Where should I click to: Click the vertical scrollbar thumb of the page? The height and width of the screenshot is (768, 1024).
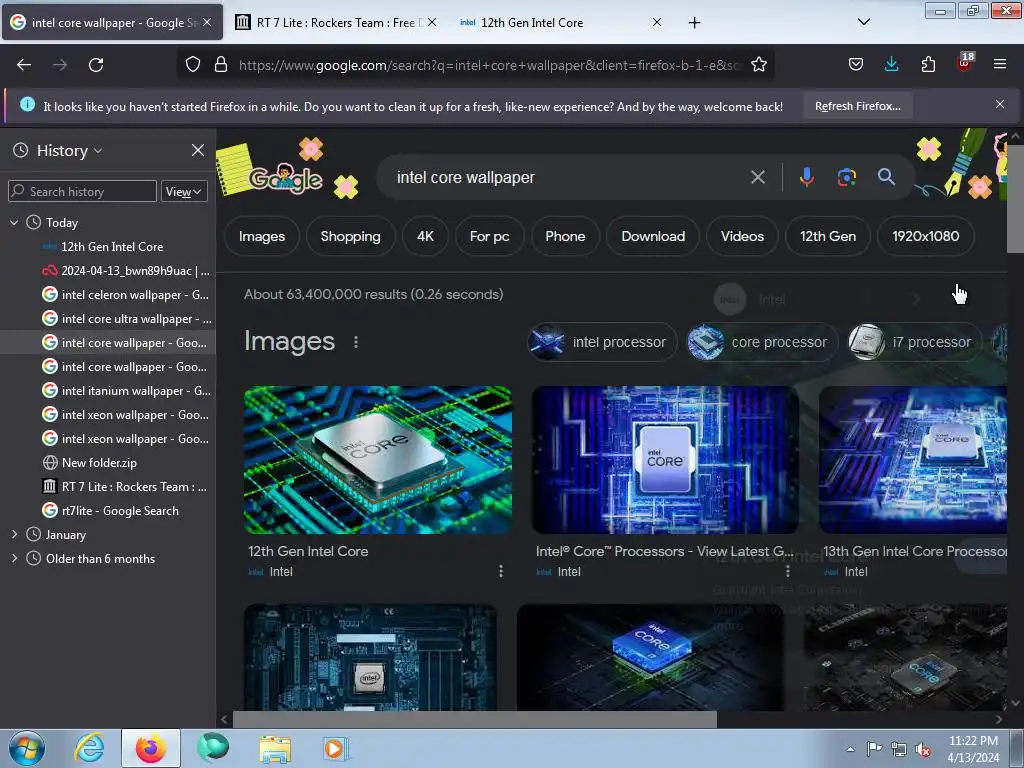click(1015, 199)
